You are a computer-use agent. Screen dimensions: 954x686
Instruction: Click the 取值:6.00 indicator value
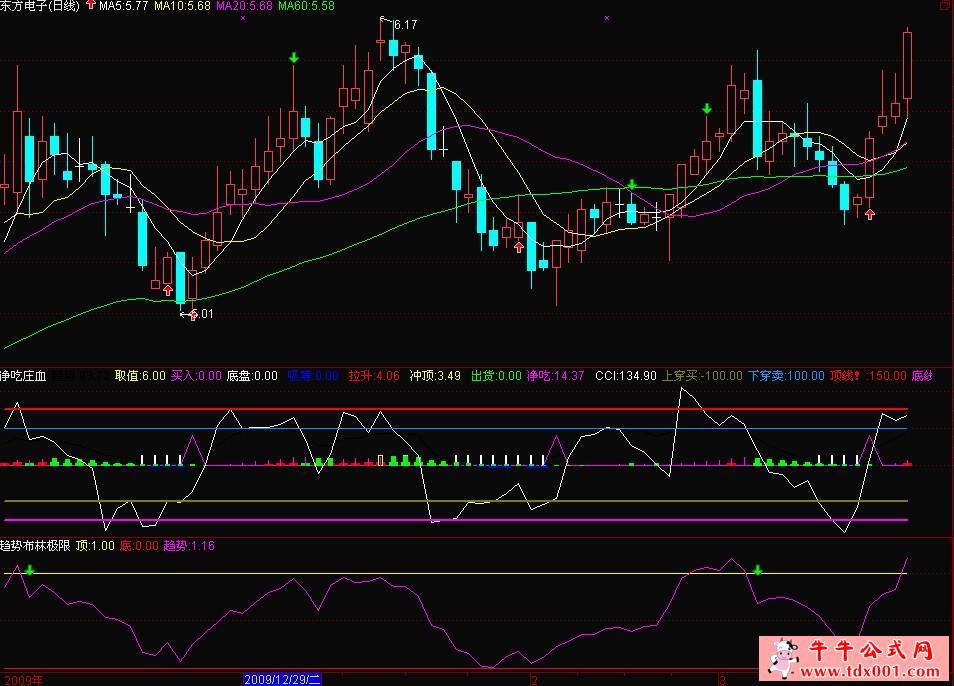(x=140, y=376)
